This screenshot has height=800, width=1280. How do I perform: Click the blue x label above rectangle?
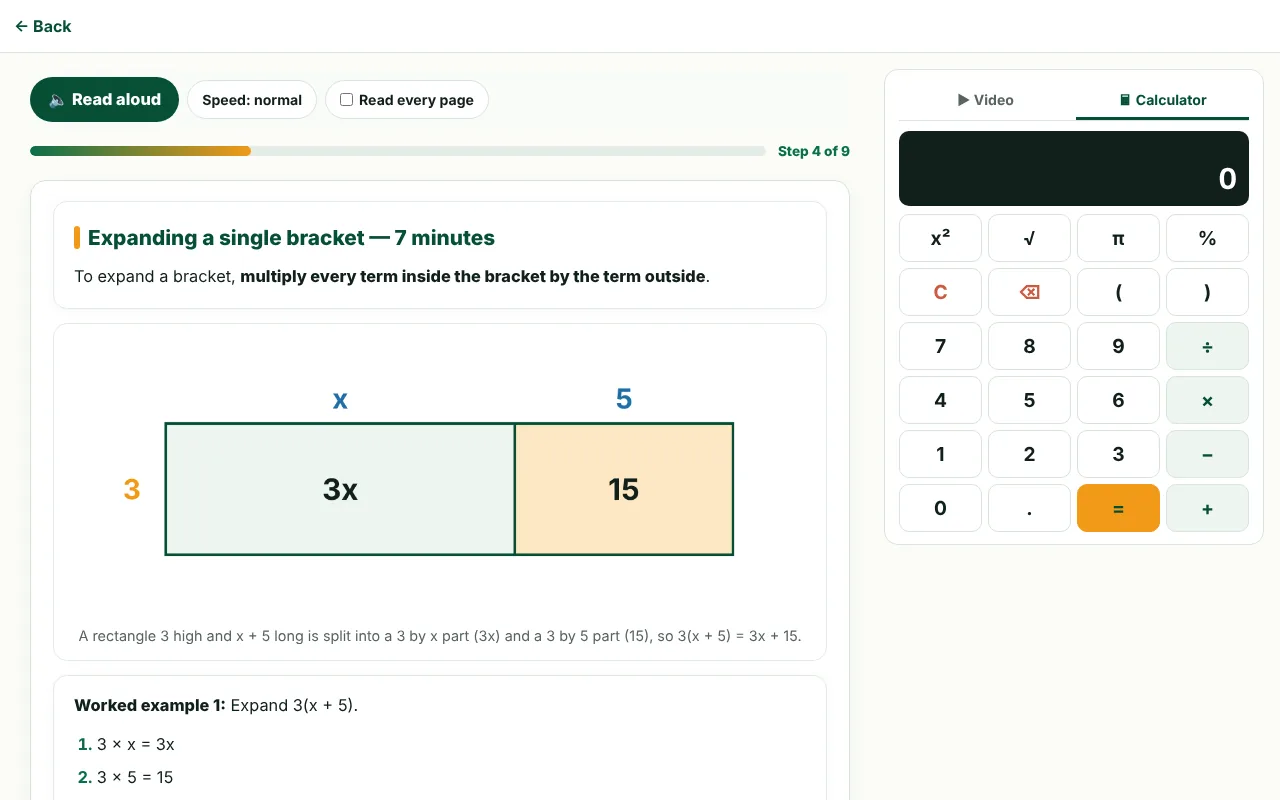coord(340,400)
